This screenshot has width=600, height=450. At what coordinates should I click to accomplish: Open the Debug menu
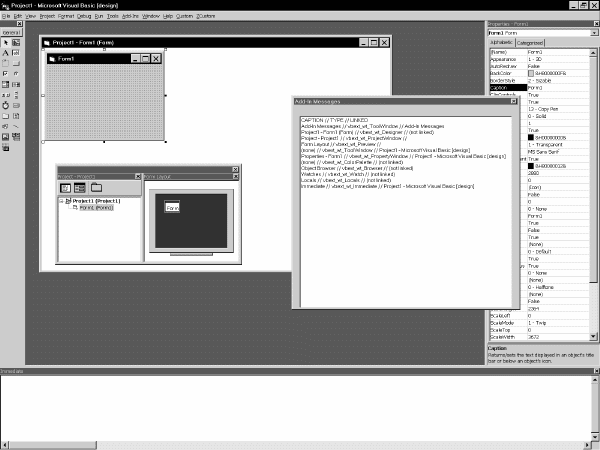[83, 17]
